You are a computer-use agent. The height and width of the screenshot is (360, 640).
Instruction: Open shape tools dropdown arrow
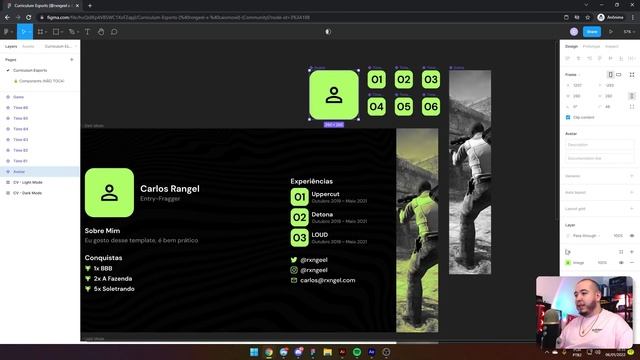click(x=62, y=32)
